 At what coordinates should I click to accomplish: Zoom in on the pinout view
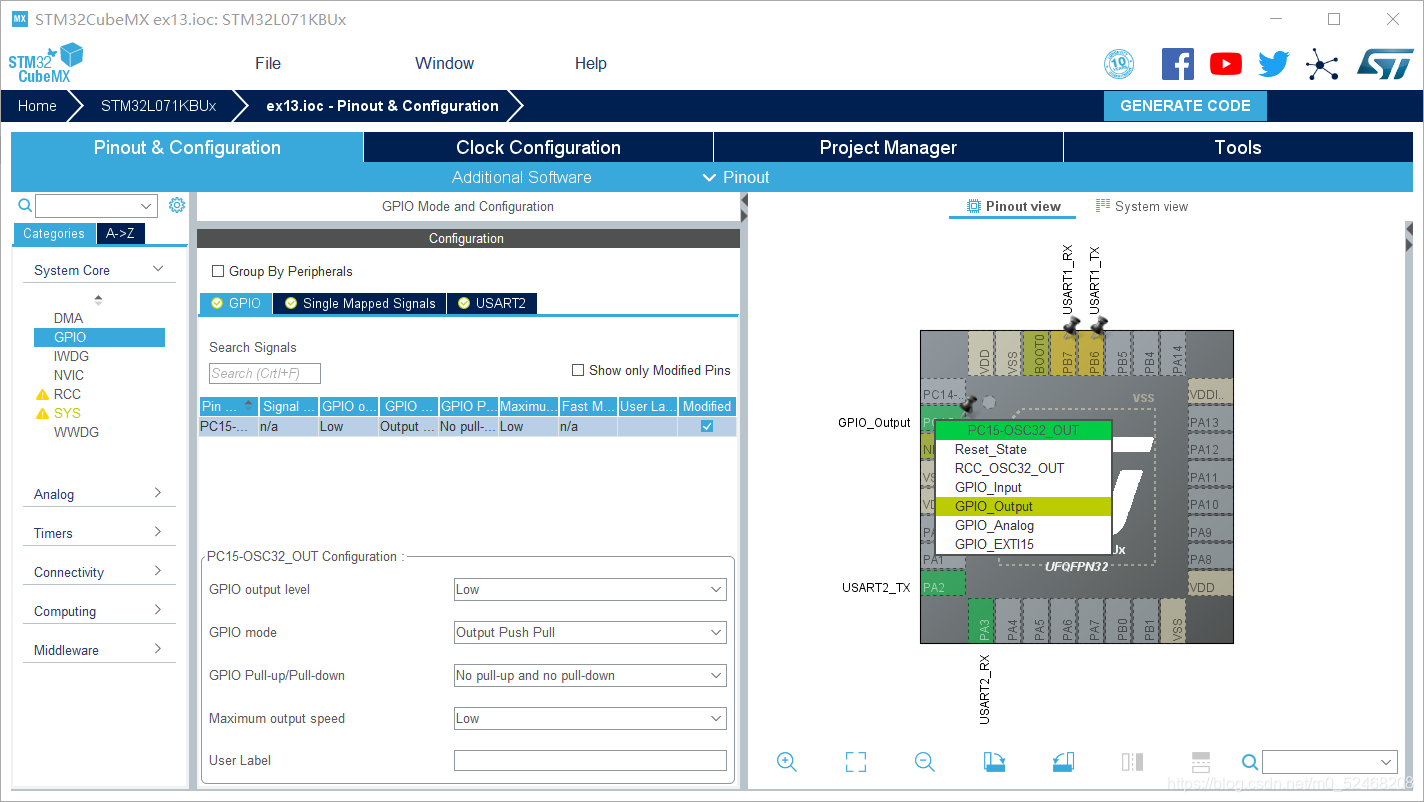(x=787, y=762)
